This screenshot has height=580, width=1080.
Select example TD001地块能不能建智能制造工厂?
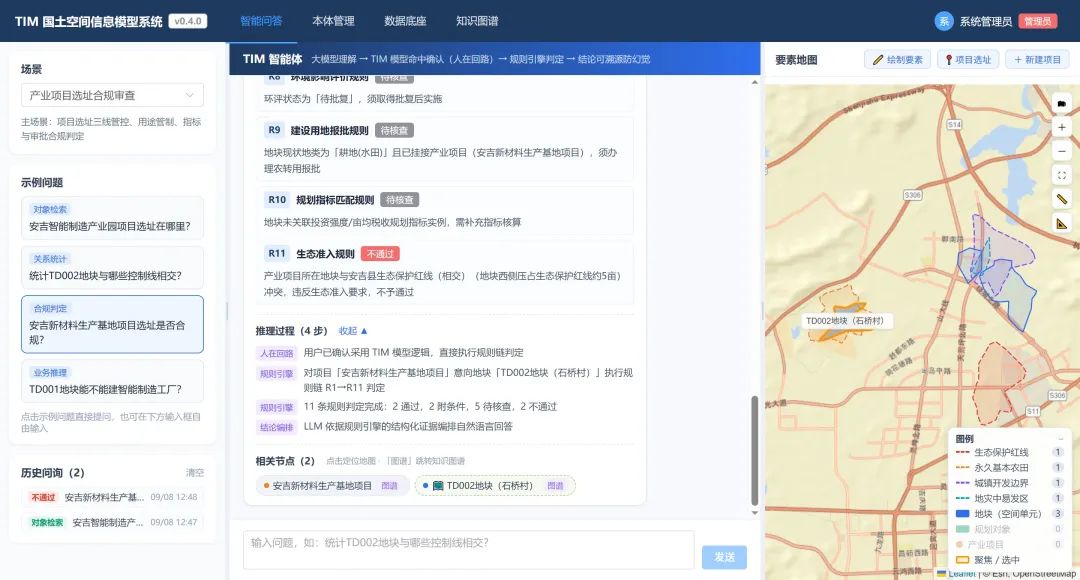pyautogui.click(x=112, y=381)
